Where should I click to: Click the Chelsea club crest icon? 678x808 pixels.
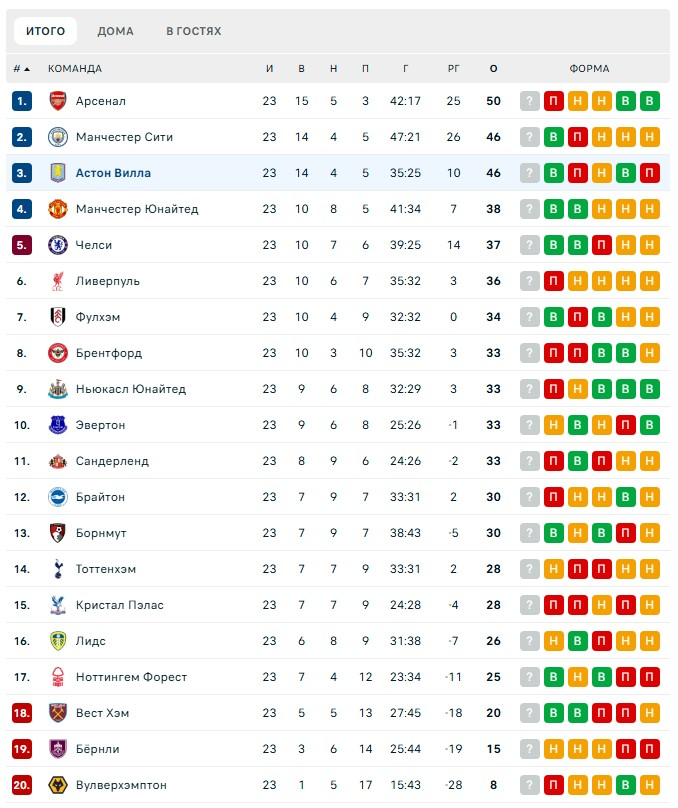pos(57,245)
